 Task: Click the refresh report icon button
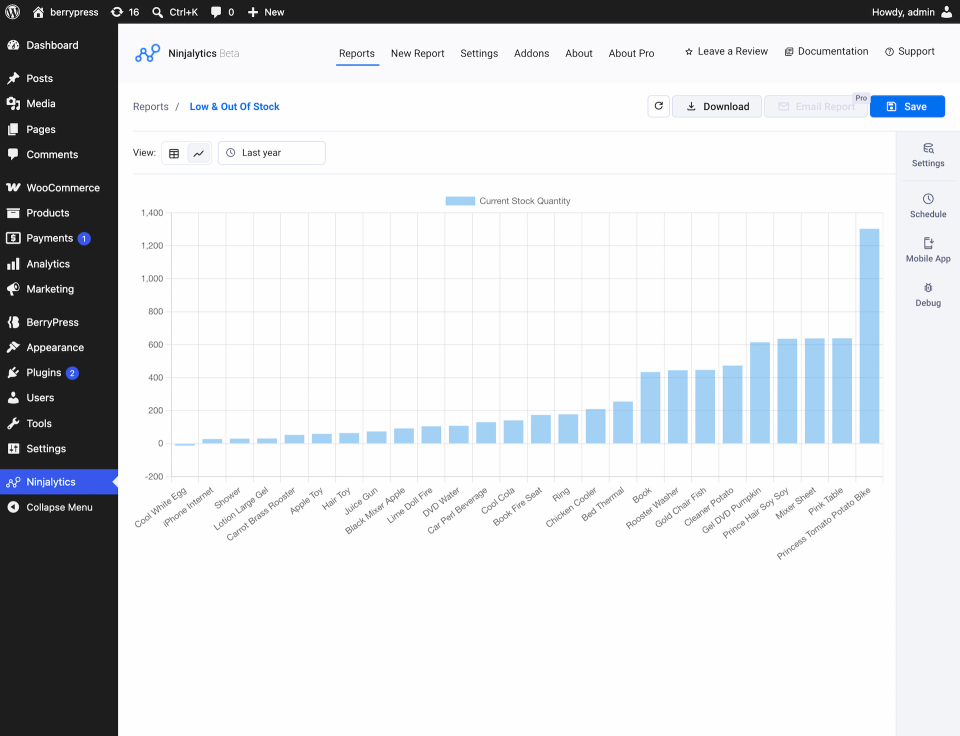(x=659, y=106)
